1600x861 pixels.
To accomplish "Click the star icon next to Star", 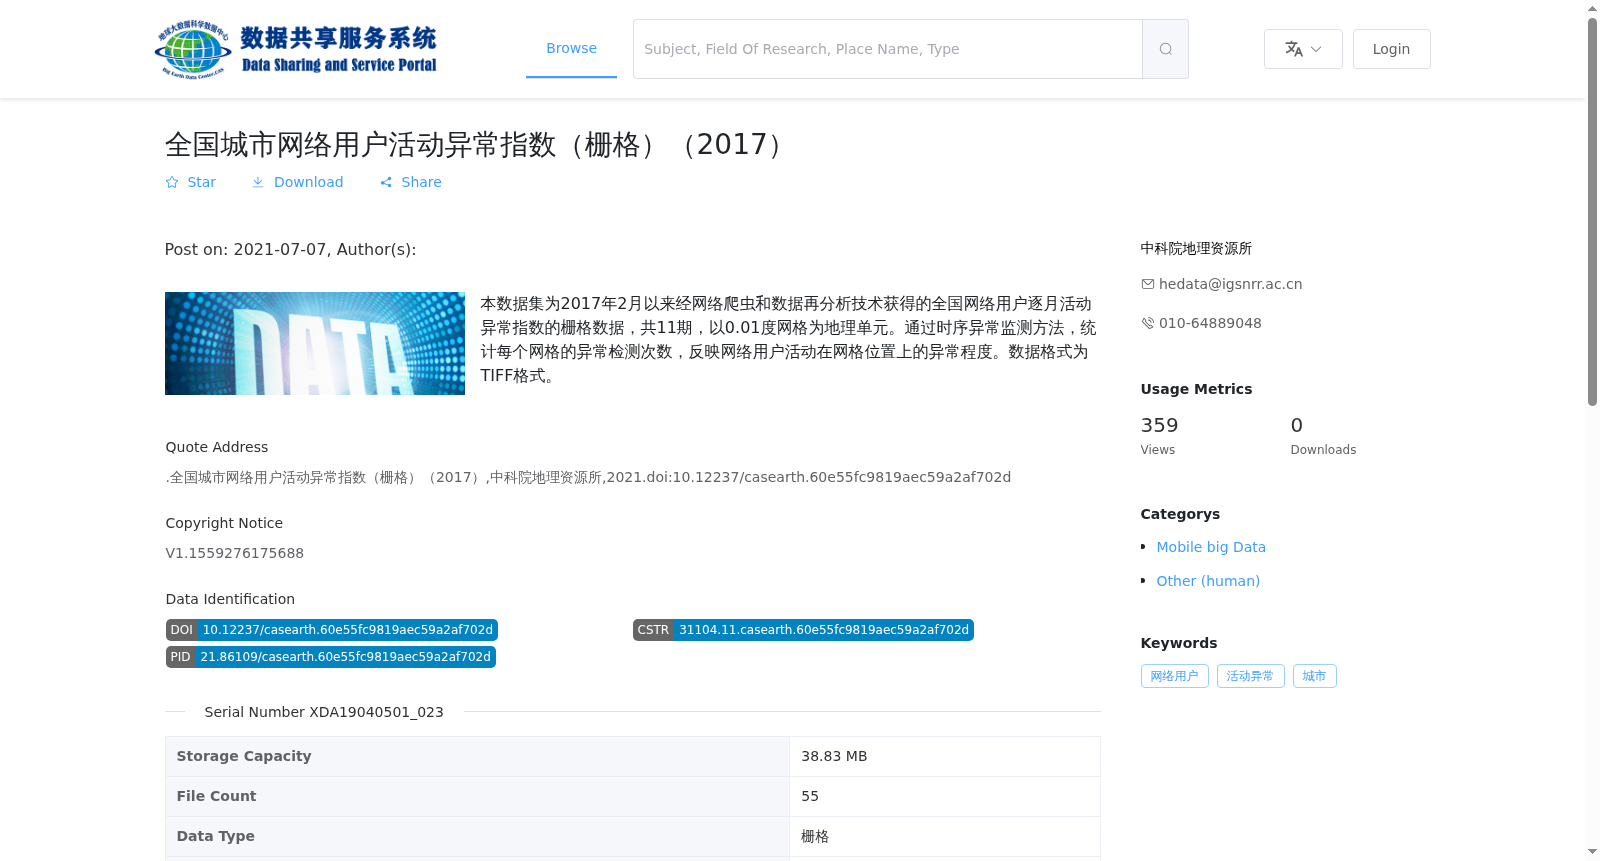I will point(172,182).
